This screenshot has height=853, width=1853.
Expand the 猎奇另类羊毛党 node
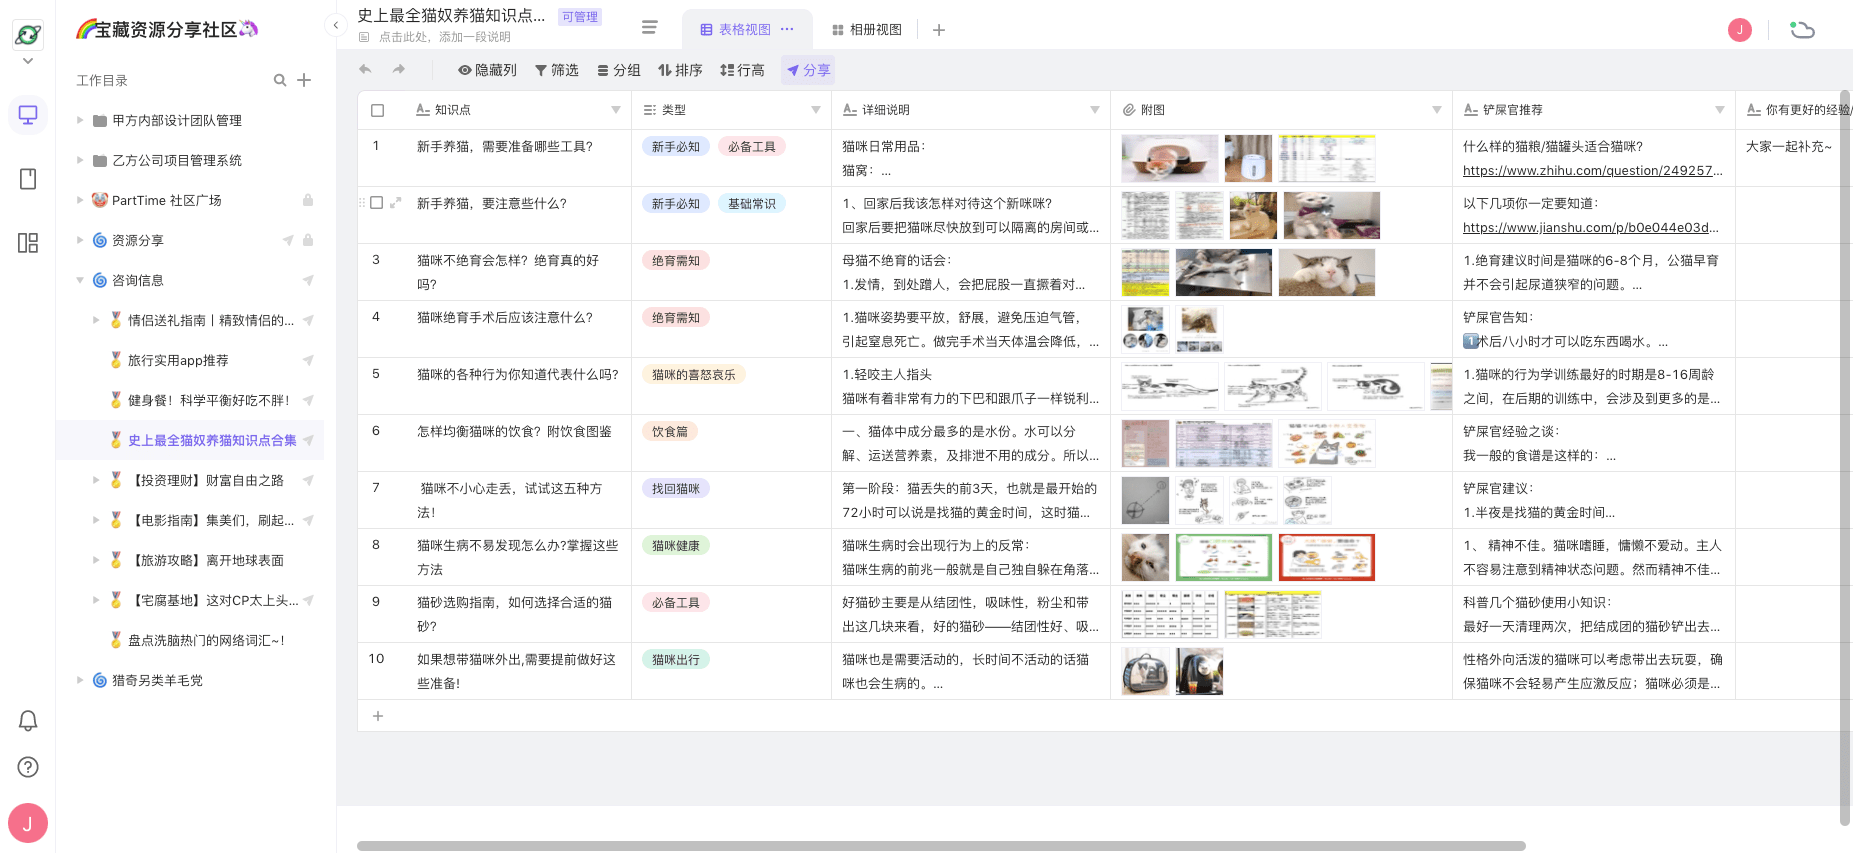pos(80,680)
